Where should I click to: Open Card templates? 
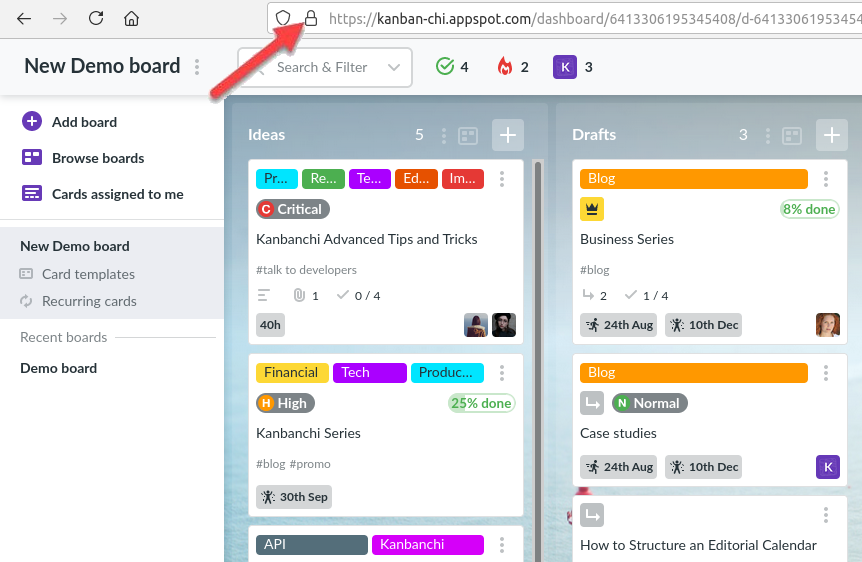(x=88, y=274)
